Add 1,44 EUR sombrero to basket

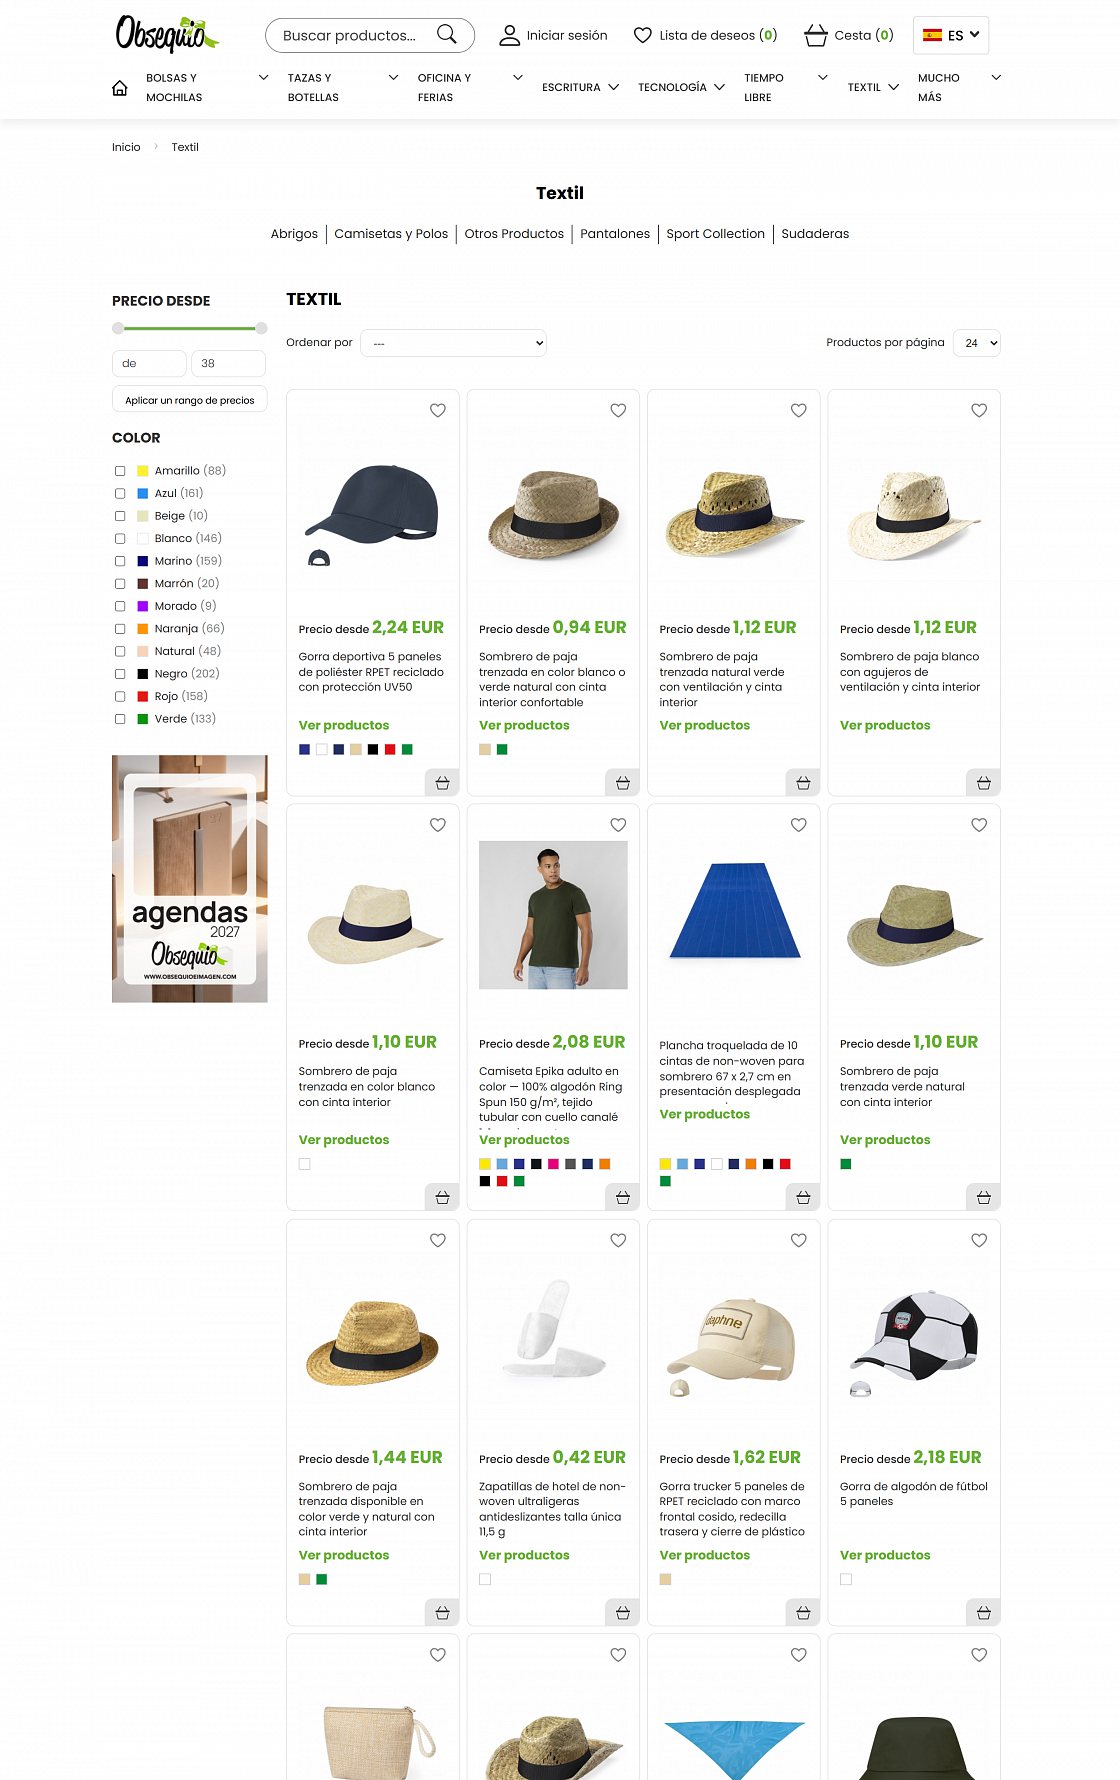(x=442, y=1612)
